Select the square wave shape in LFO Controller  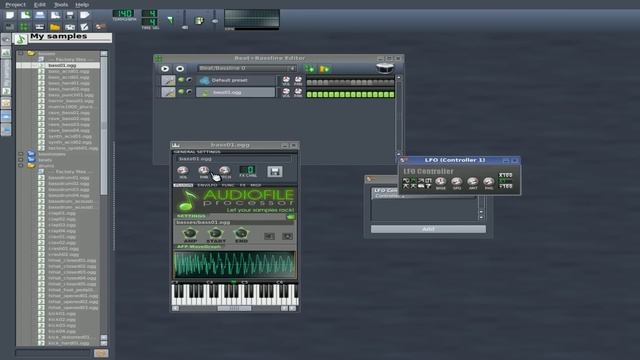click(x=428, y=180)
